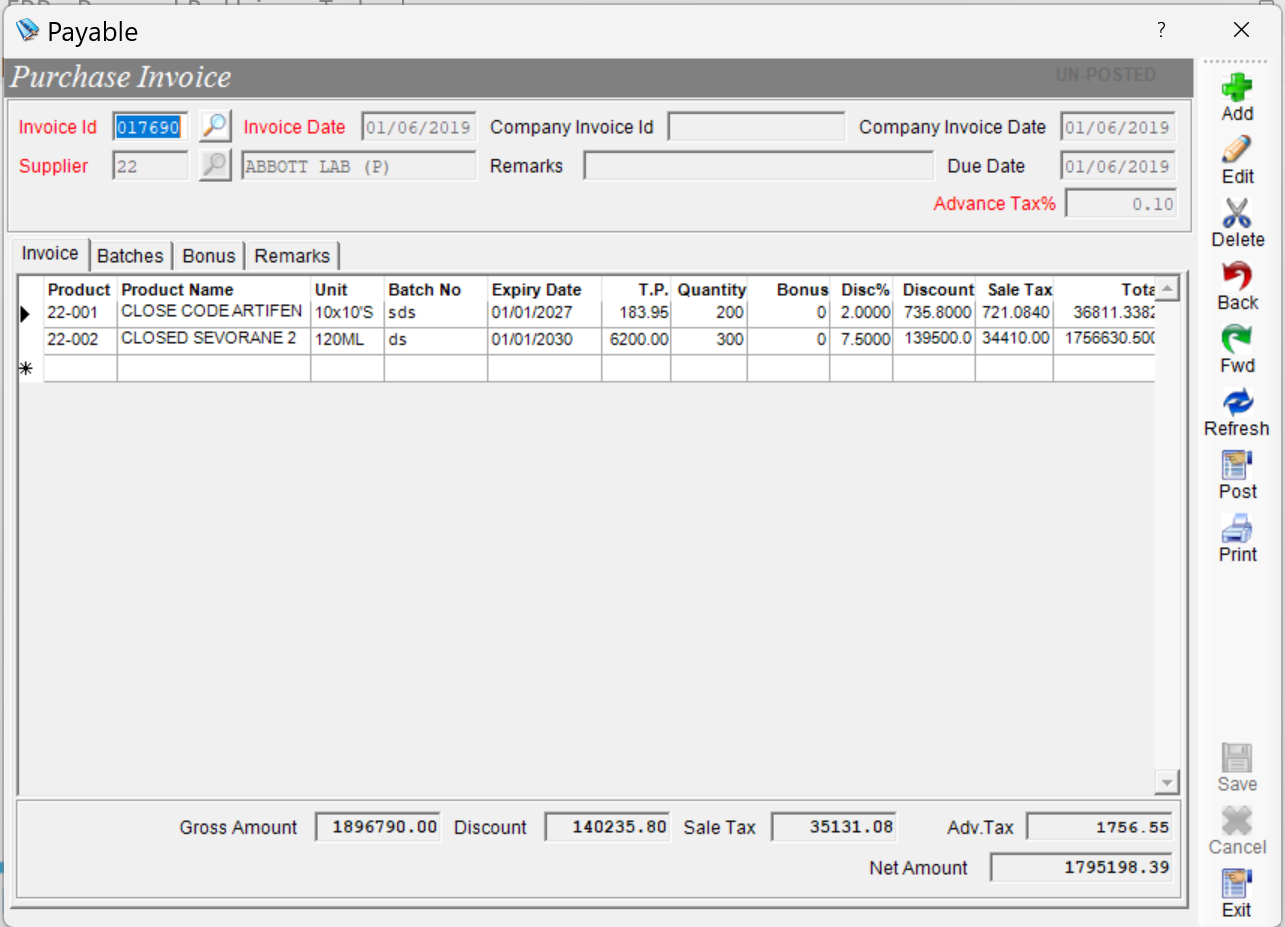Click expiry date cell 01/01/2027
This screenshot has width=1285, height=927.
point(544,313)
